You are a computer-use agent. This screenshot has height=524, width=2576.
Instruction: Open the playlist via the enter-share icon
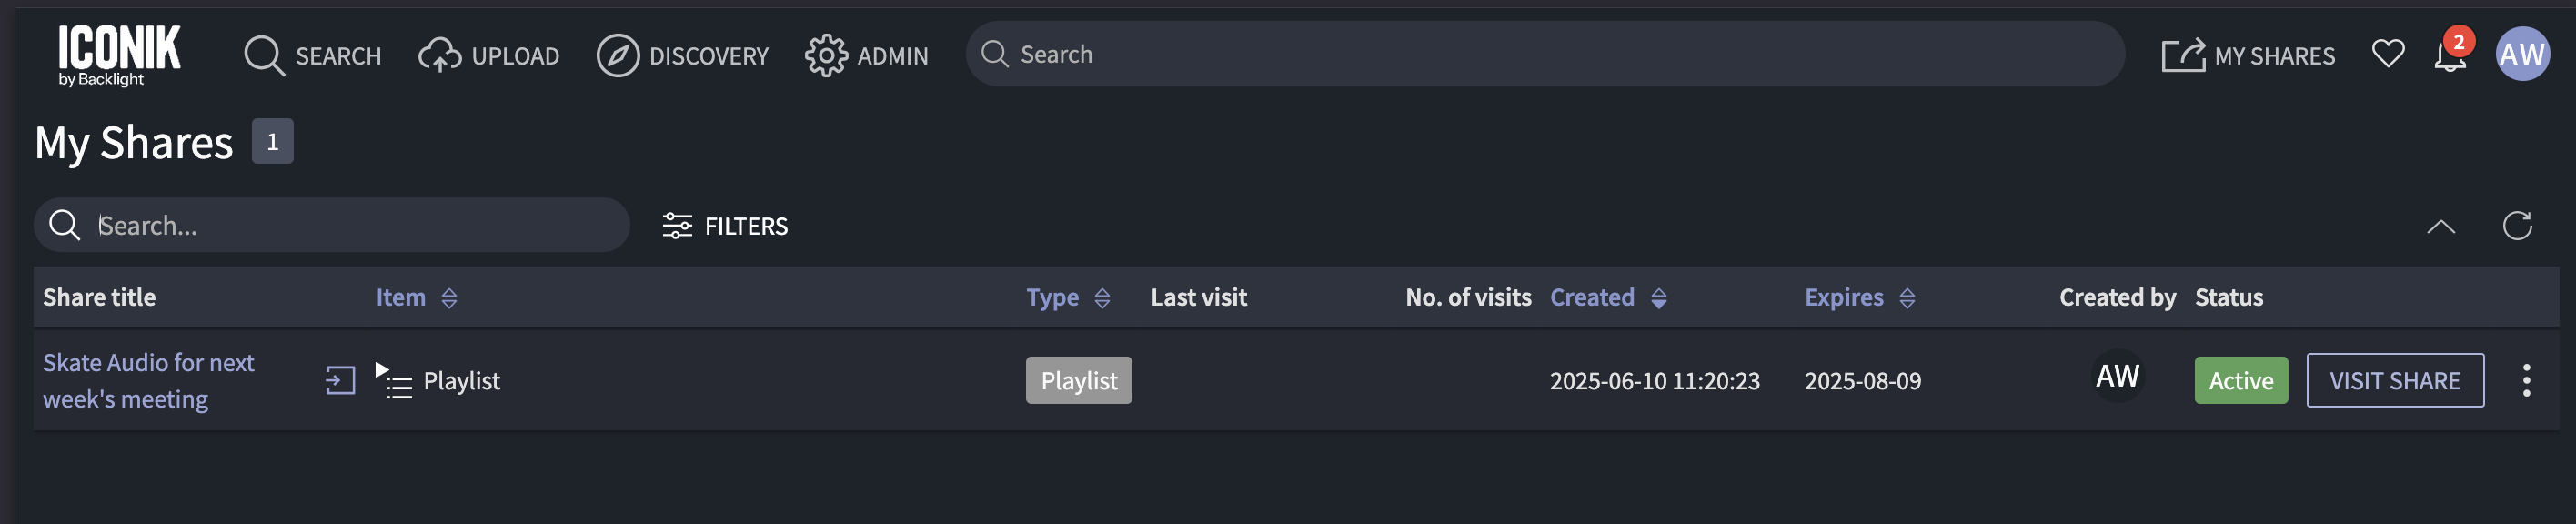tap(341, 380)
